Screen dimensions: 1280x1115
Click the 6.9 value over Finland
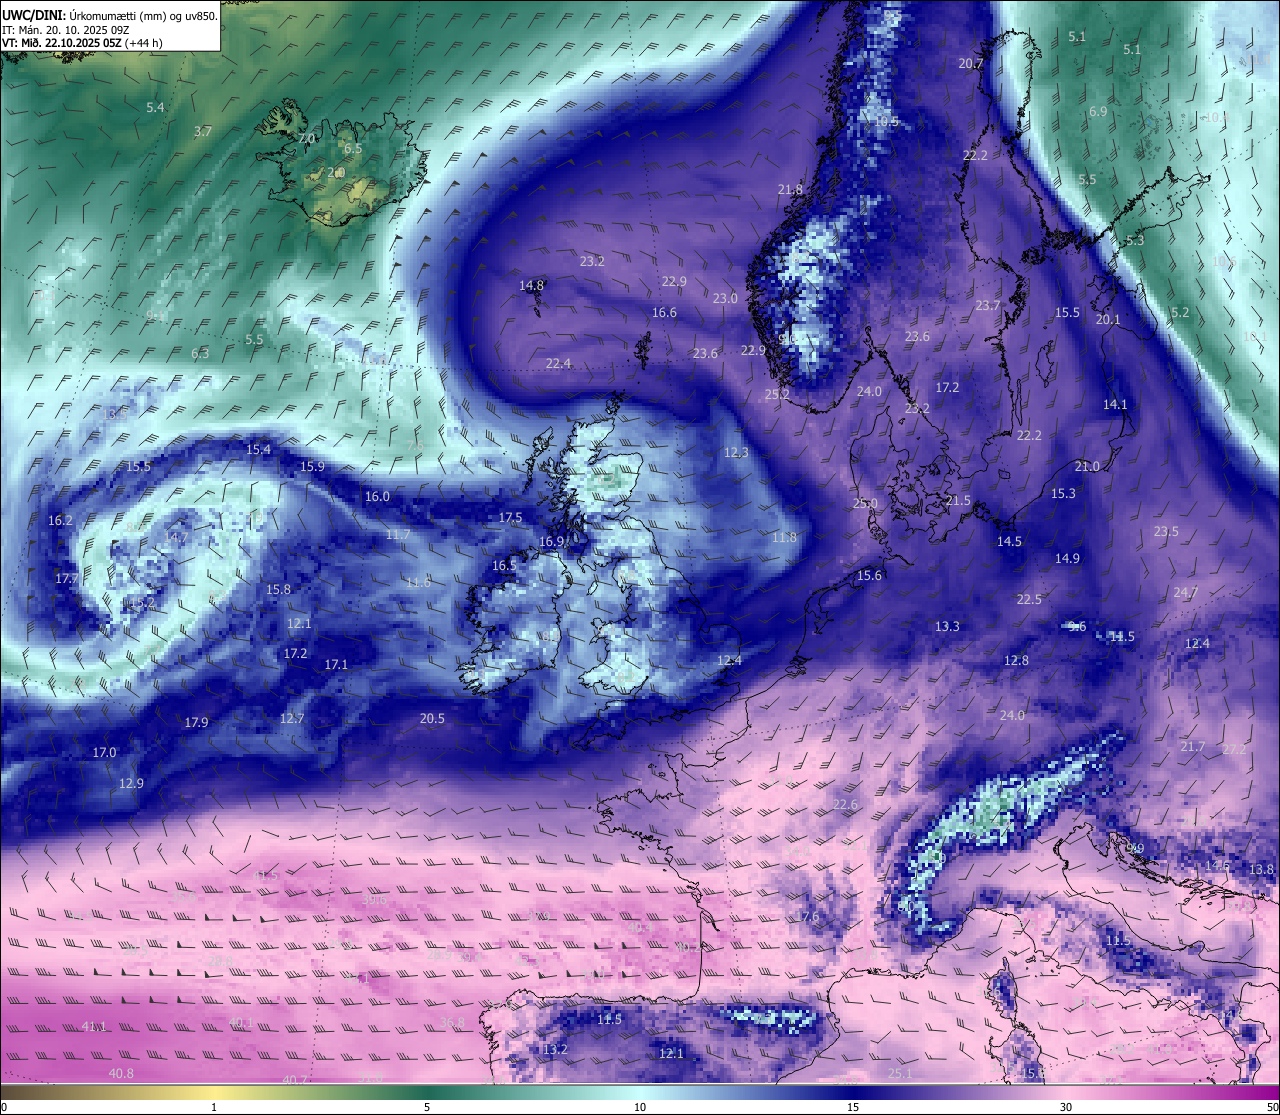(1098, 112)
